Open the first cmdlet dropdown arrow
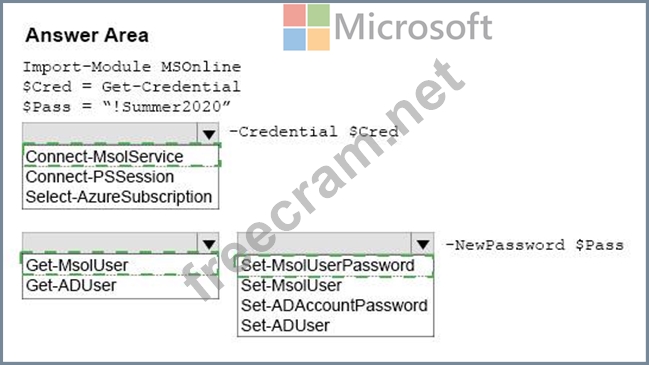The width and height of the screenshot is (649, 365). tap(209, 133)
